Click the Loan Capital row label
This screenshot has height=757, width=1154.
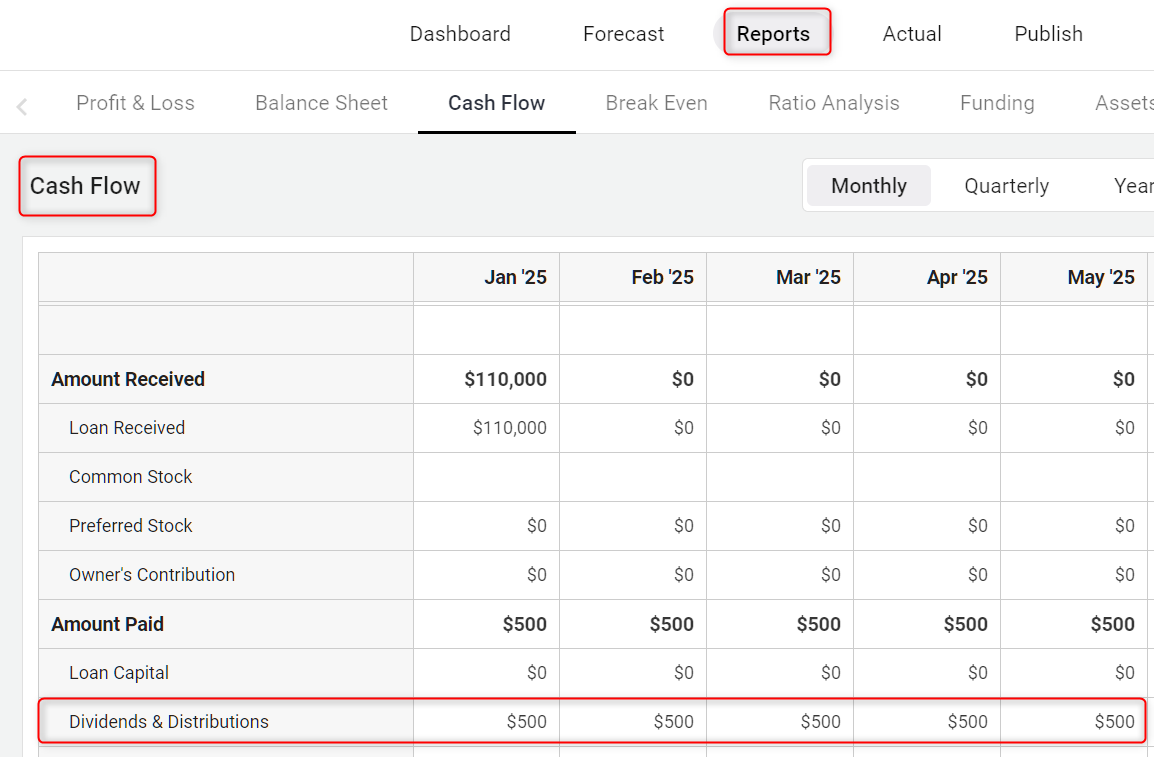[118, 673]
